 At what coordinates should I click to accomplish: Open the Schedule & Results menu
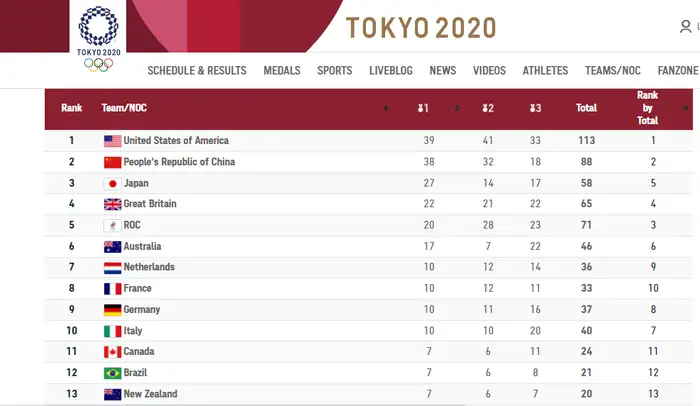click(x=197, y=71)
